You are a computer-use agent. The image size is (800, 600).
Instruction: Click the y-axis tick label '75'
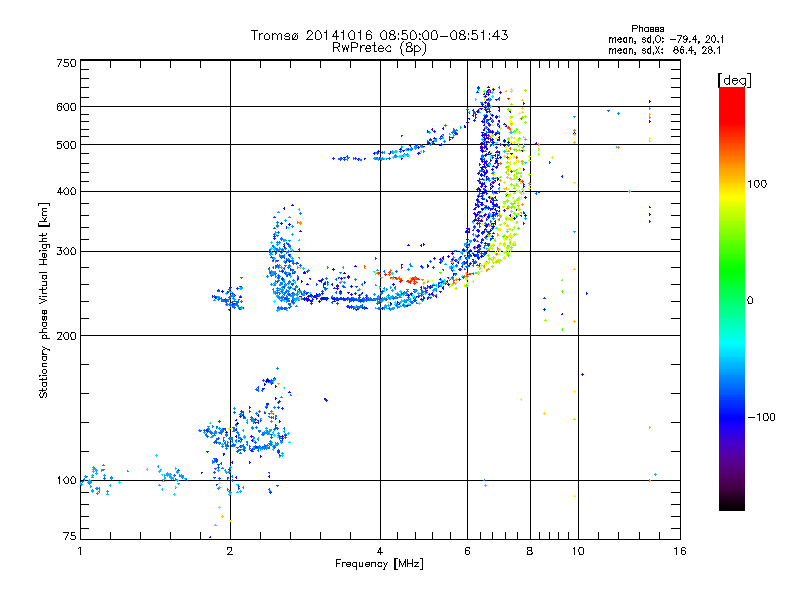tap(70, 536)
